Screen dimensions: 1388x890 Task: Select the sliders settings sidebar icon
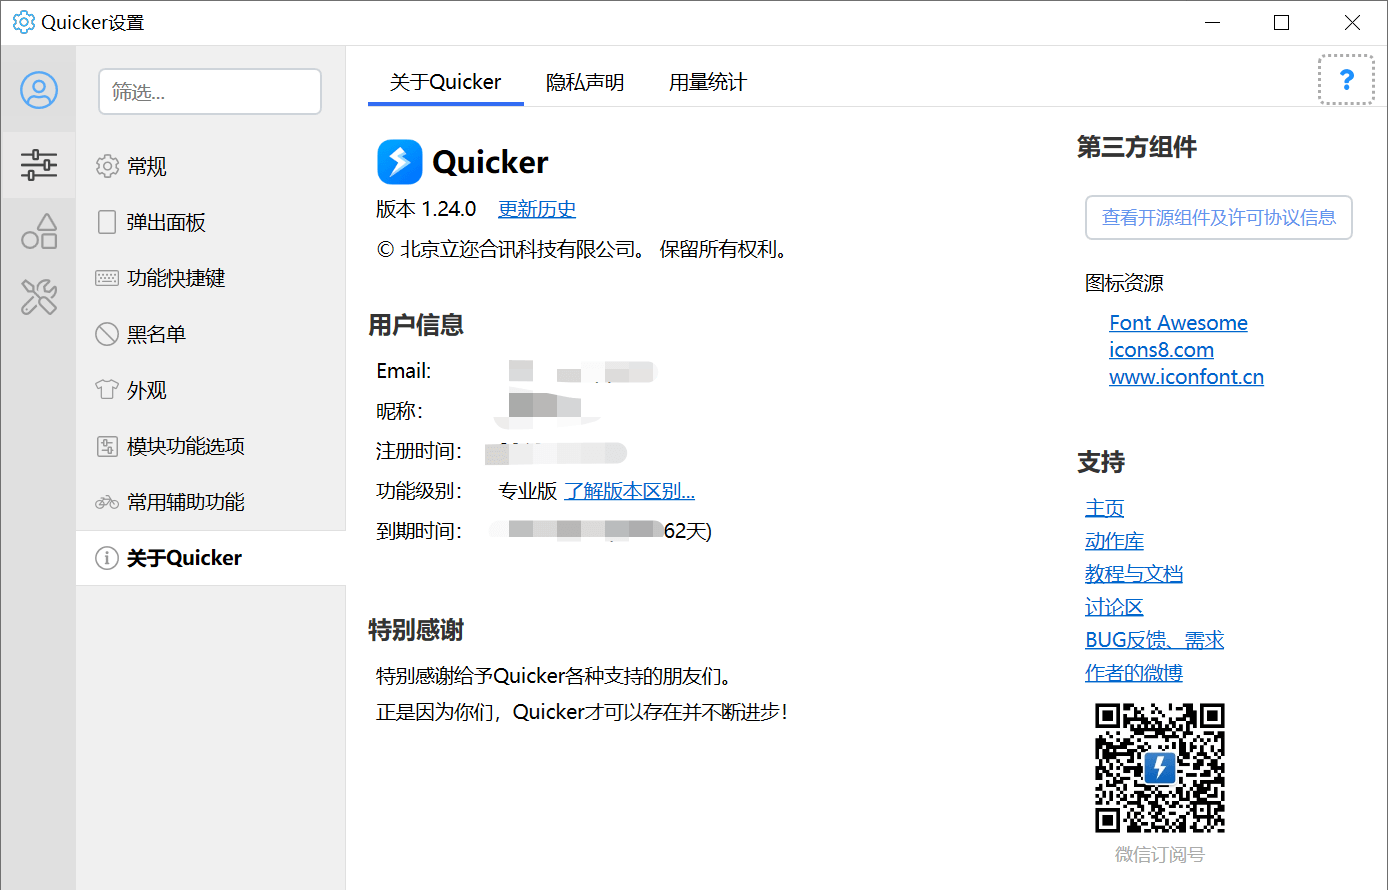tap(39, 165)
